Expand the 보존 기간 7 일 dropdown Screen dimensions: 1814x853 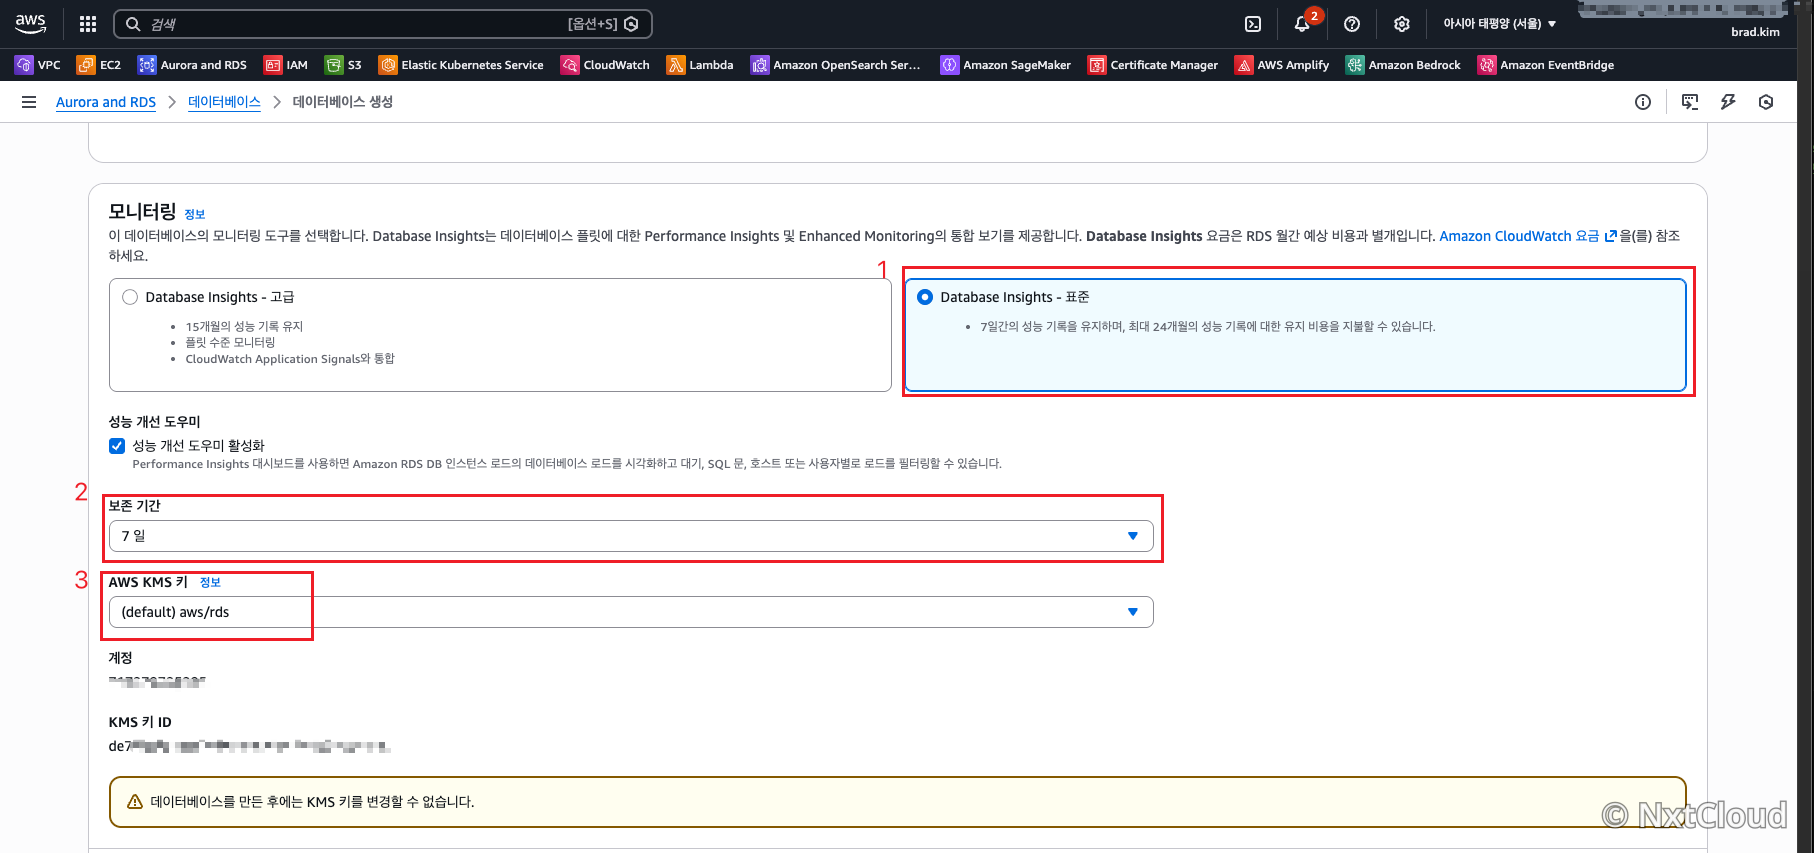click(x=631, y=536)
